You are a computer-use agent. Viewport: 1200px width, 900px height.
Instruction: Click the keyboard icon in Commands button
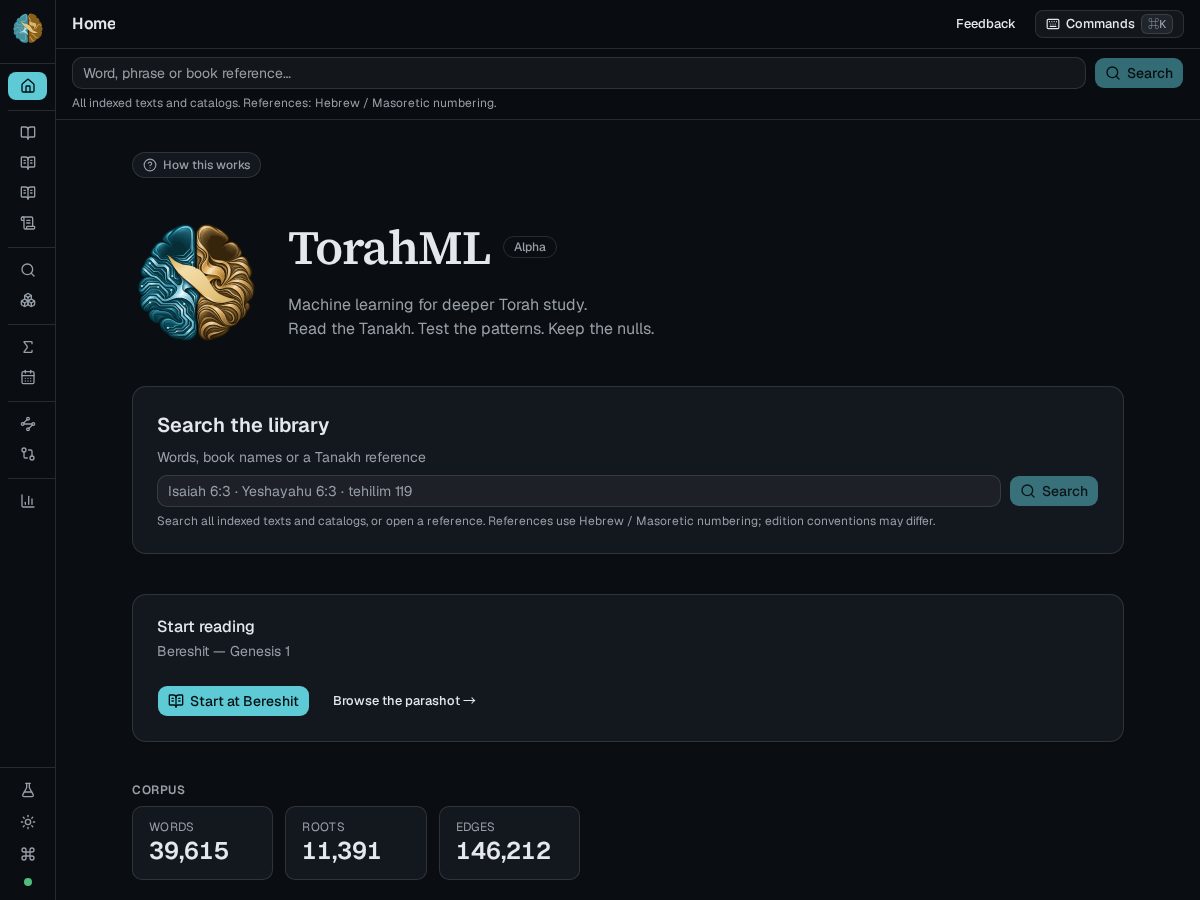[x=1053, y=24]
